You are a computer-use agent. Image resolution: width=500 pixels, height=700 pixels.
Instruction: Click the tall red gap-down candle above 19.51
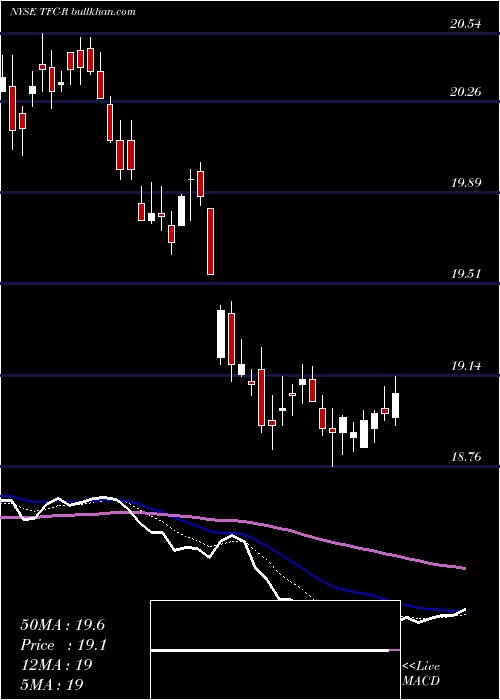[x=210, y=241]
